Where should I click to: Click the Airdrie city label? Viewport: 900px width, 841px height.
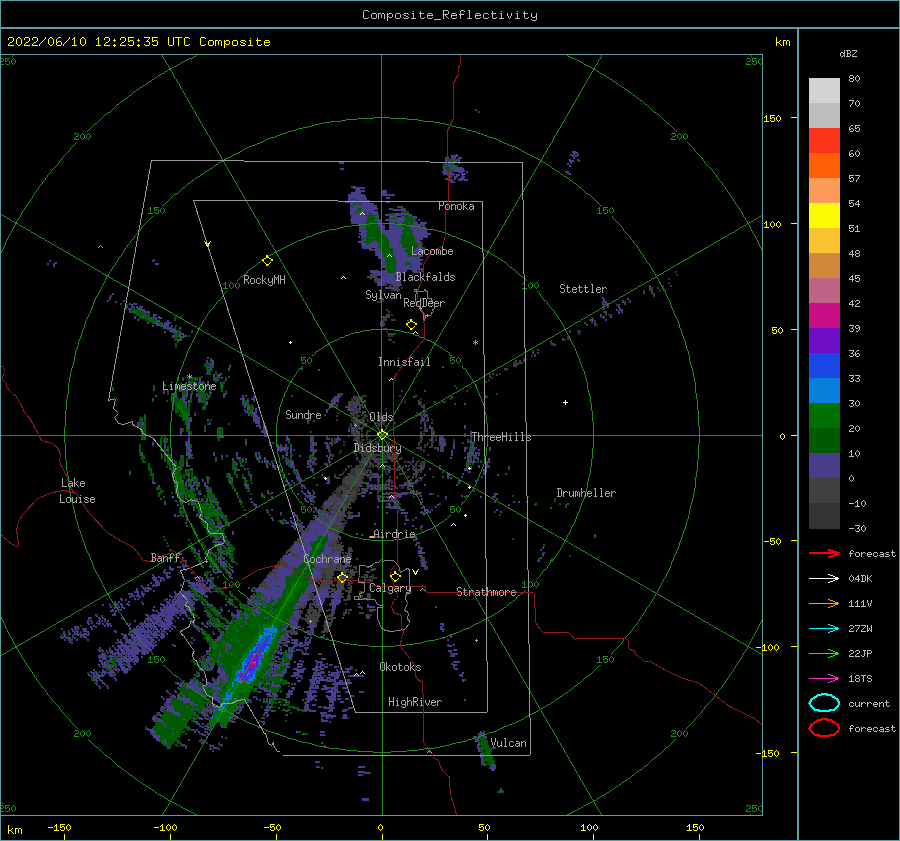coord(394,534)
